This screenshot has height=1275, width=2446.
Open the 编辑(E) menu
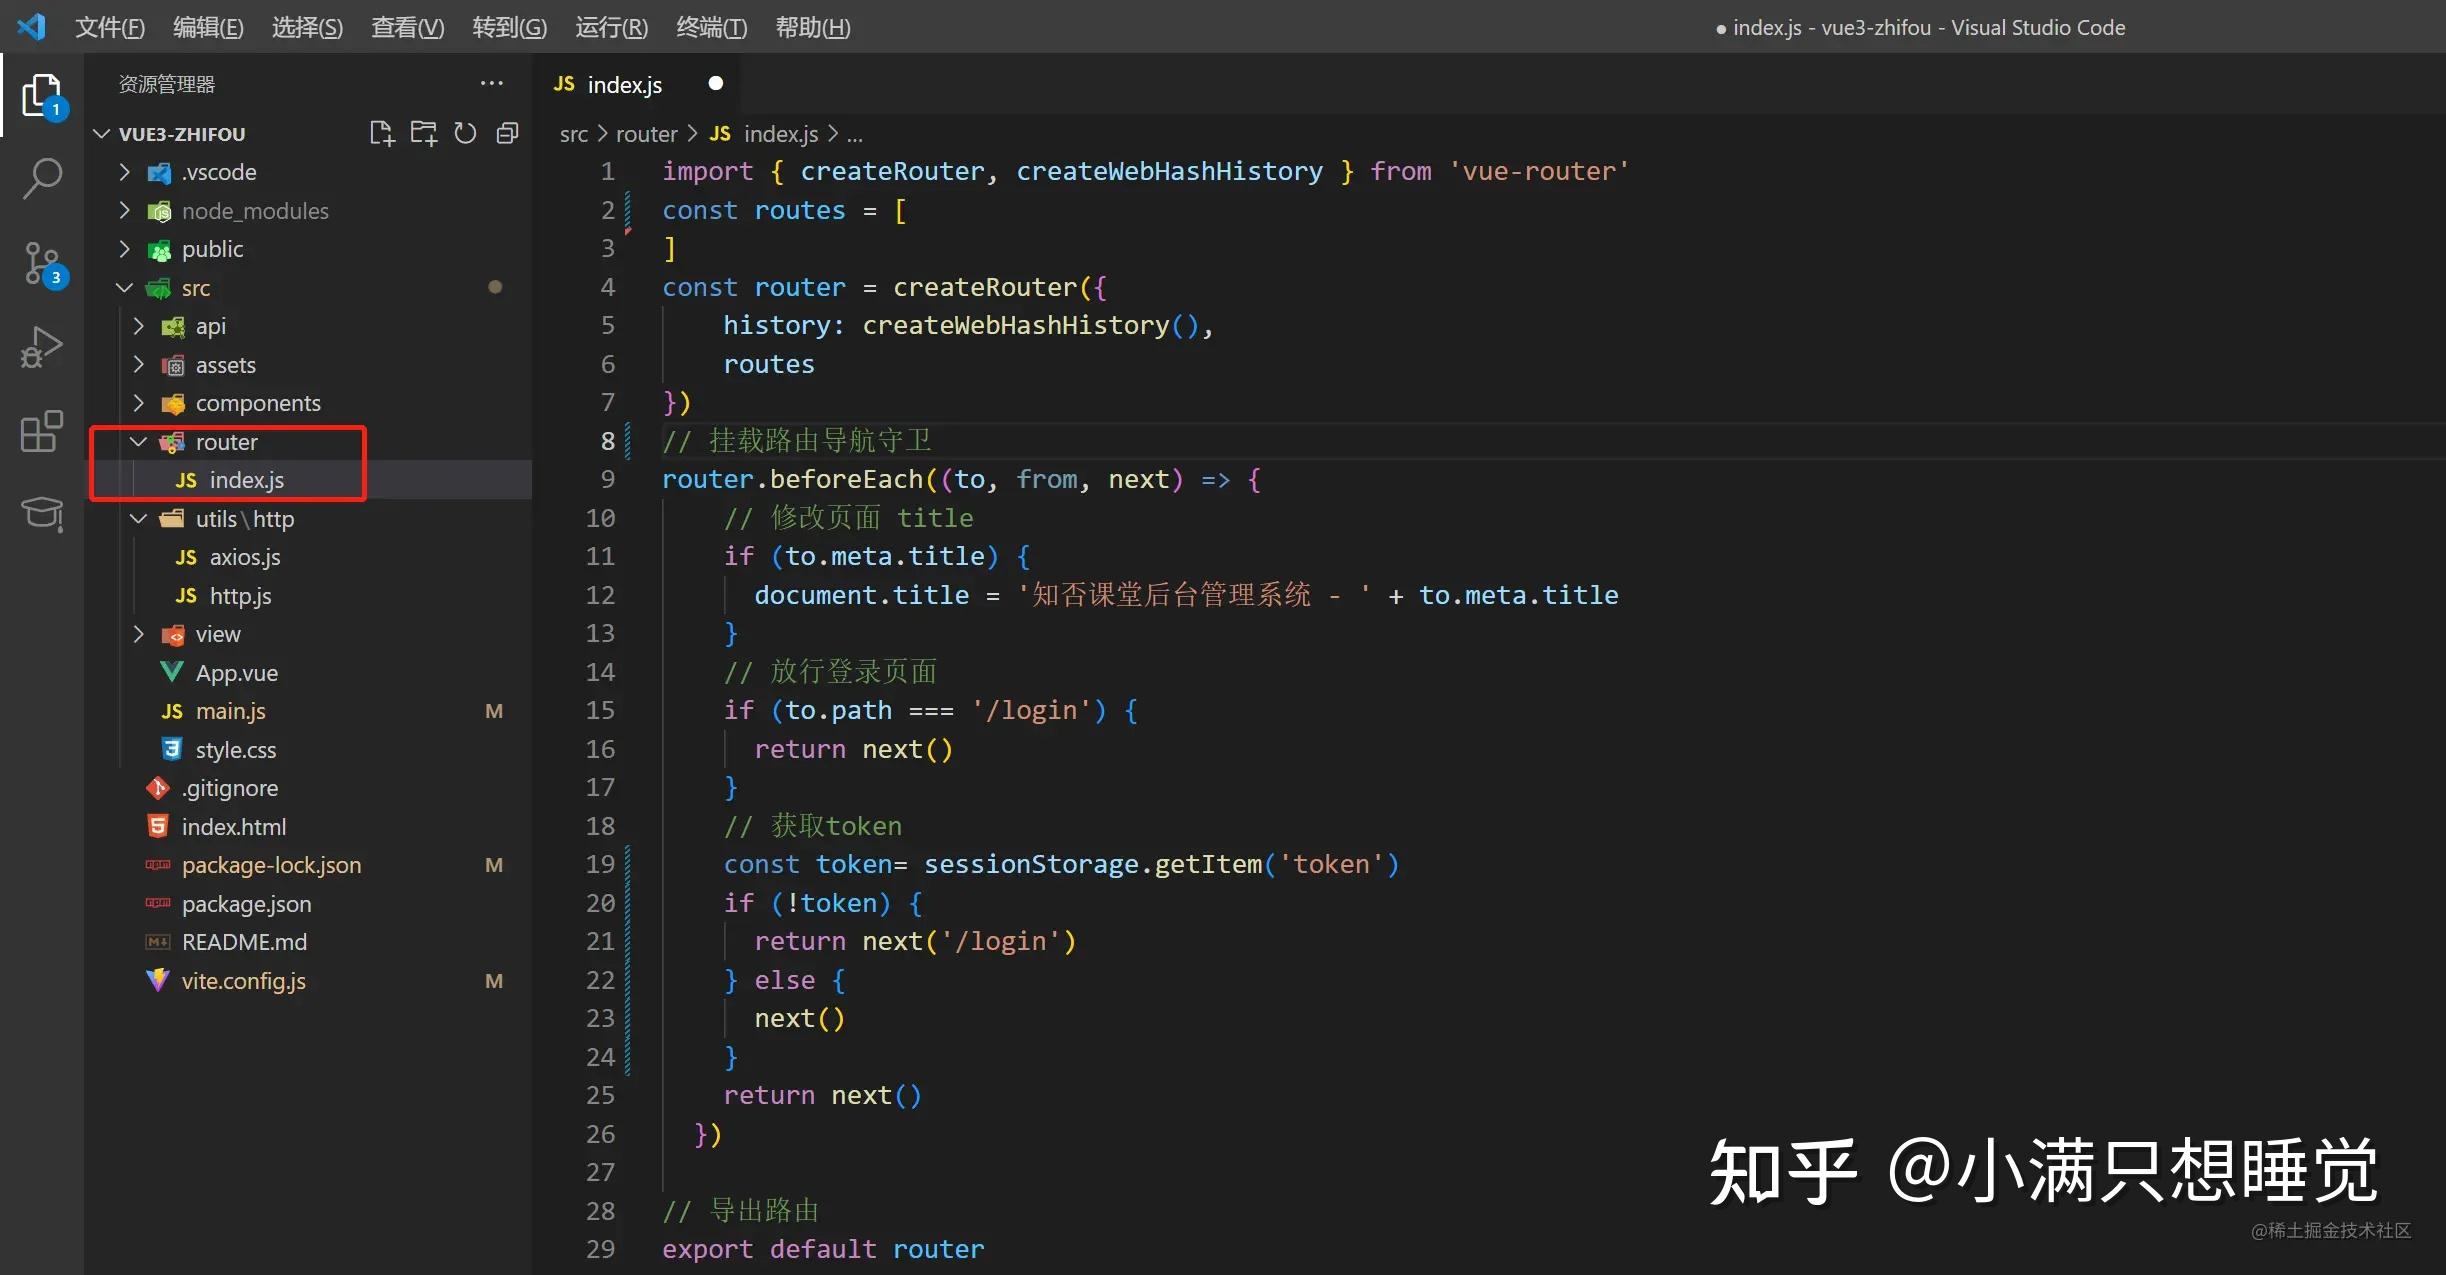[208, 27]
